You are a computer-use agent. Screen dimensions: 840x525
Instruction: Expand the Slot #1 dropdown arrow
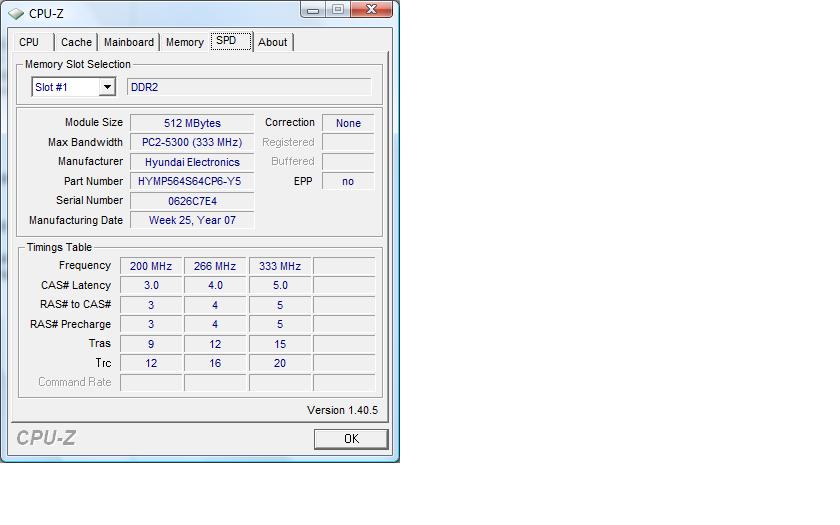tap(107, 87)
